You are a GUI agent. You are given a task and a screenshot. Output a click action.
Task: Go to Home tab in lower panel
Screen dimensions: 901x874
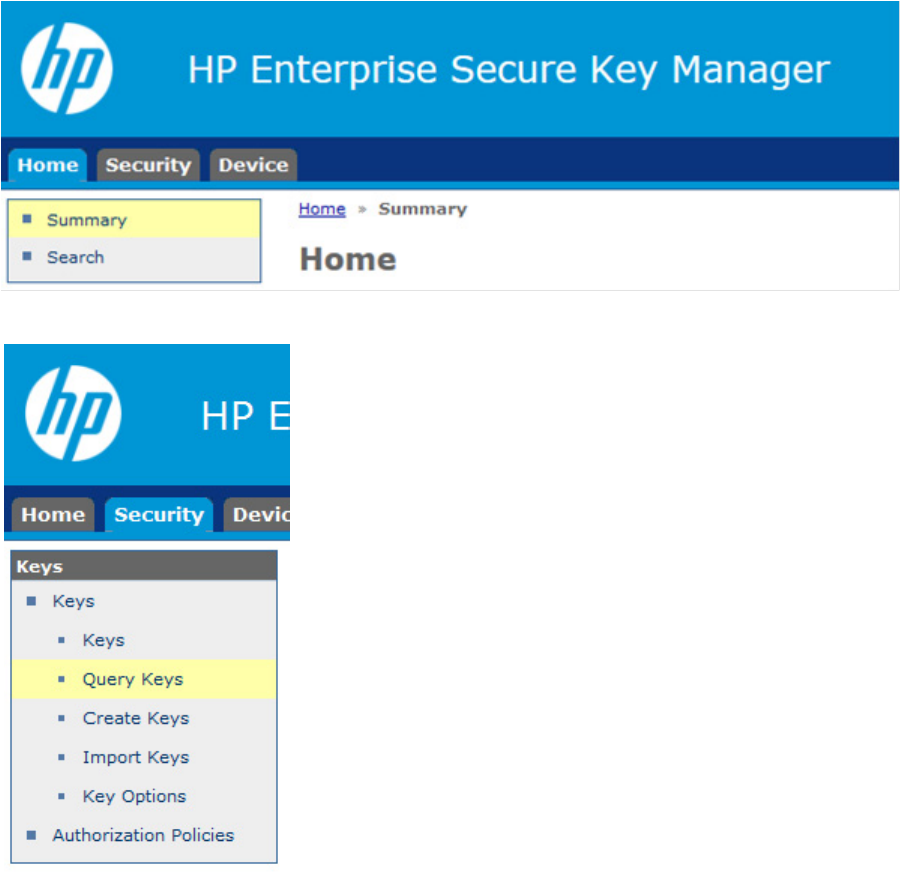click(53, 515)
